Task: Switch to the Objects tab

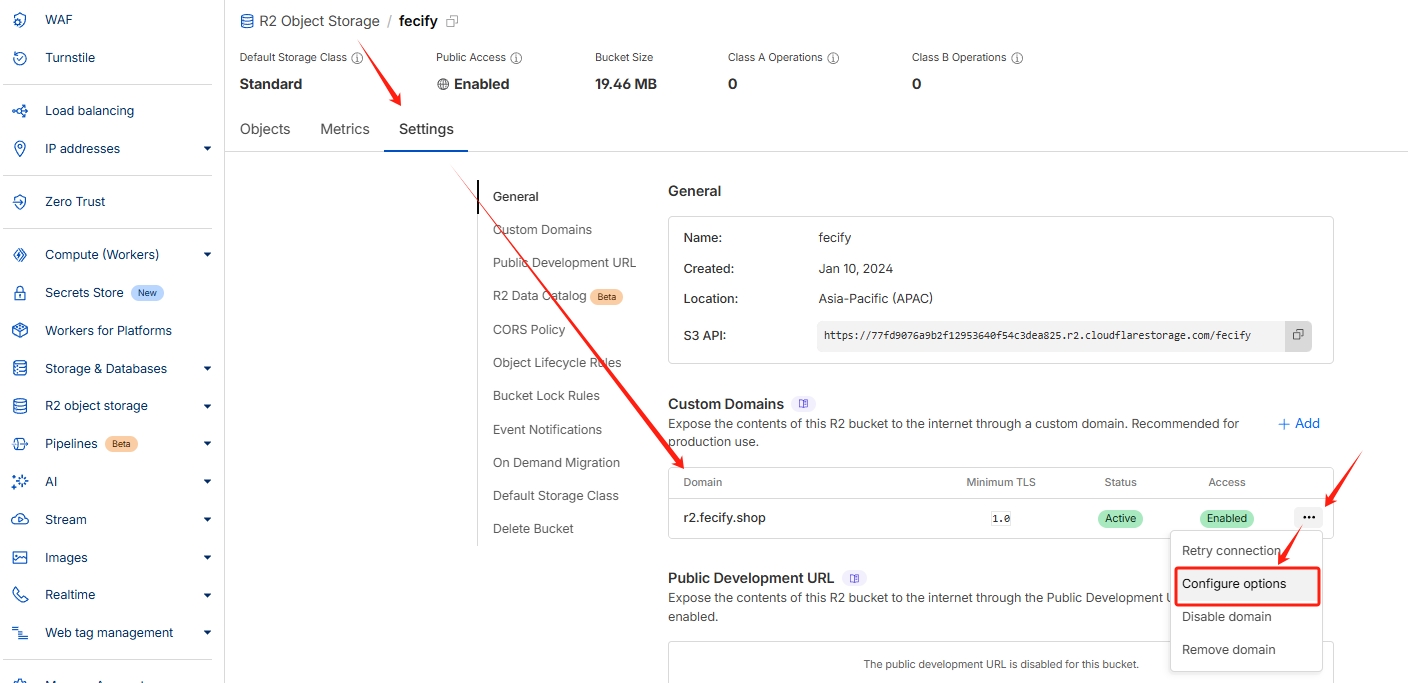Action: coord(265,129)
